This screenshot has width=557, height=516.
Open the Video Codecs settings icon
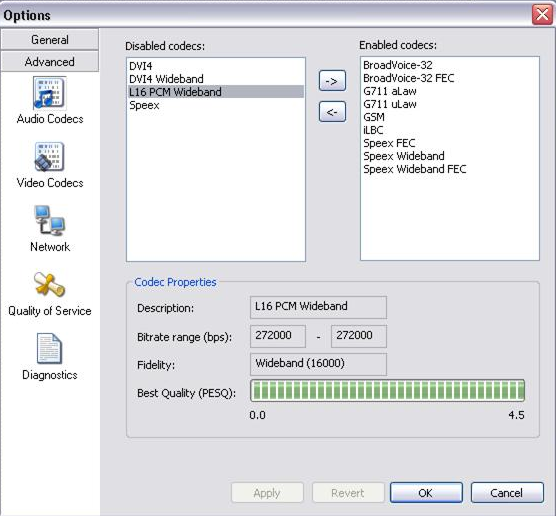click(49, 157)
